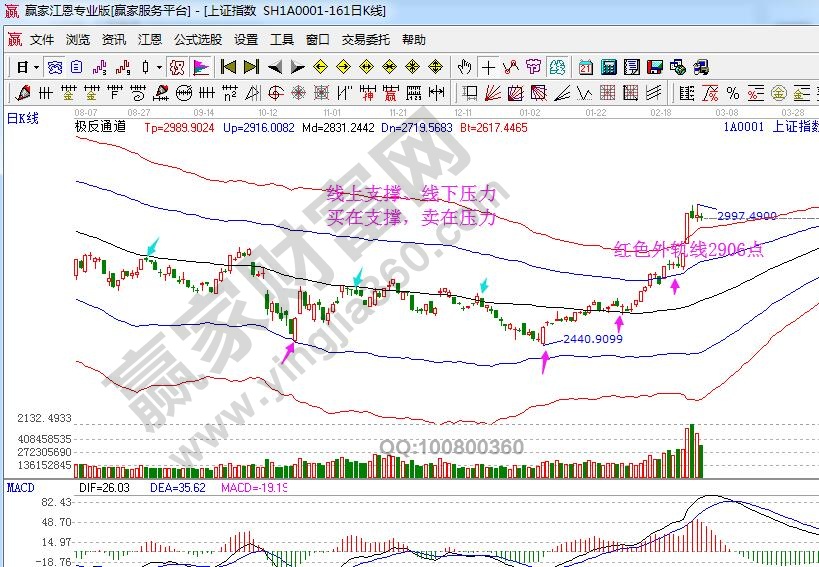Select the hand pan tool
This screenshot has height=567, width=819.
coord(464,67)
